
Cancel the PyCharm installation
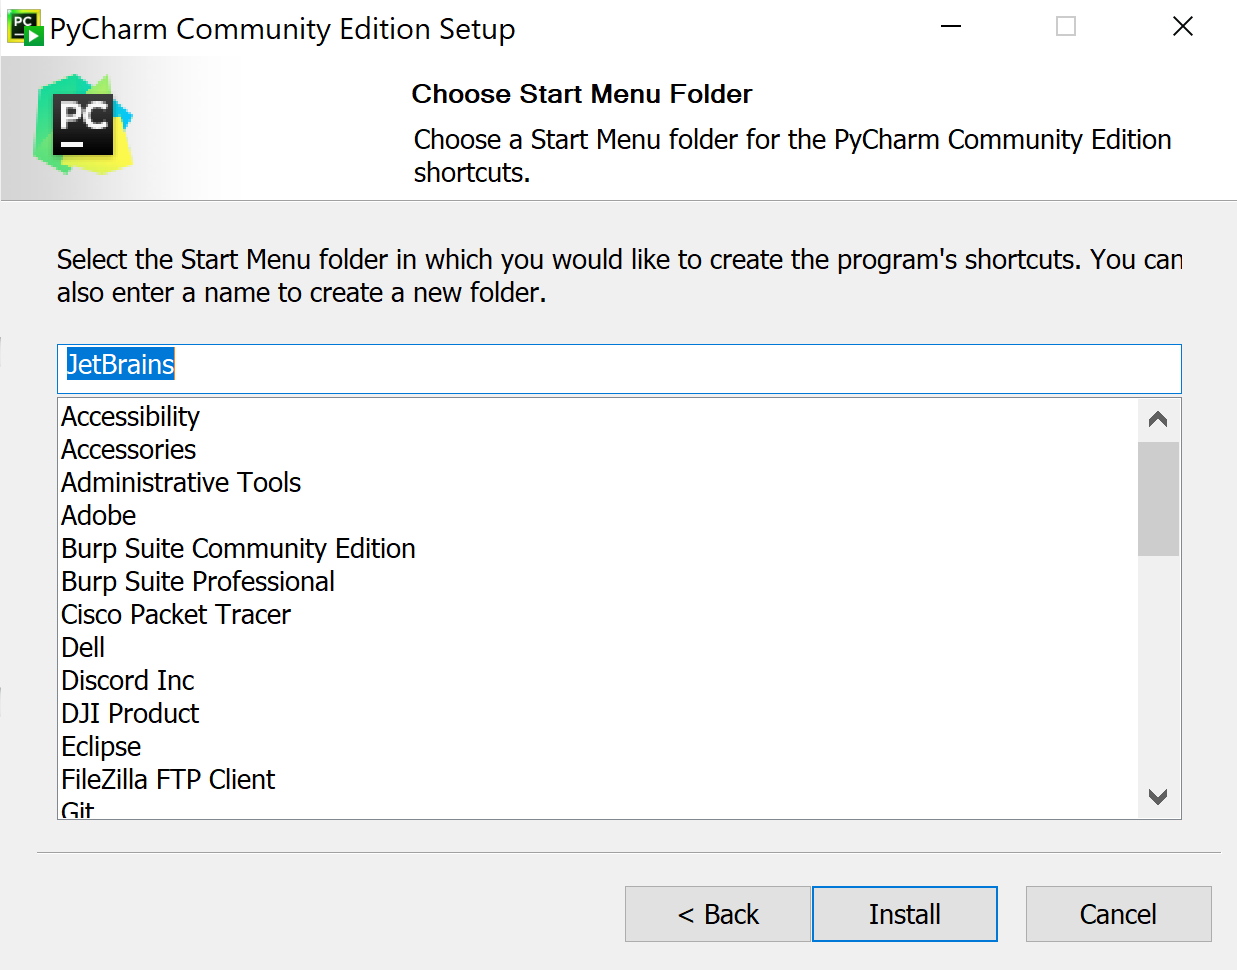(1118, 914)
